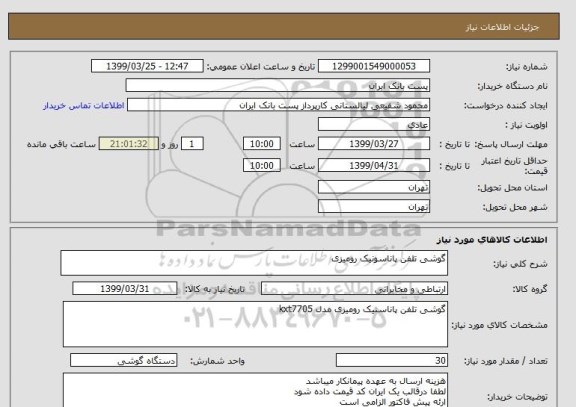
Task: Click the text ساعت باقی مانده
Action: [x=61, y=144]
